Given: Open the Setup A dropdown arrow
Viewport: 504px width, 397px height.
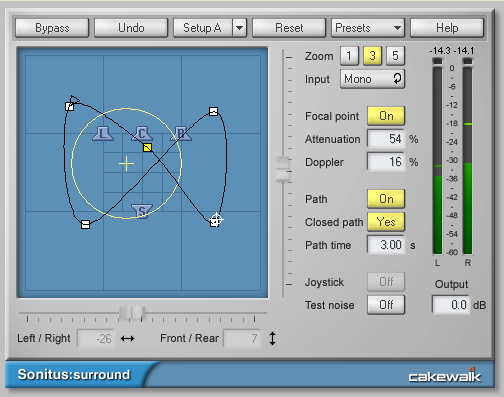Looking at the screenshot, I should click(x=240, y=28).
